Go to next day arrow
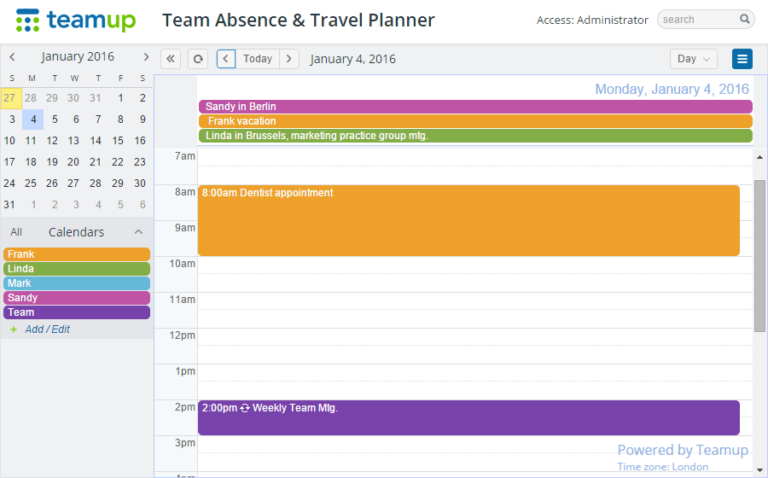Image resolution: width=768 pixels, height=478 pixels. [x=289, y=59]
